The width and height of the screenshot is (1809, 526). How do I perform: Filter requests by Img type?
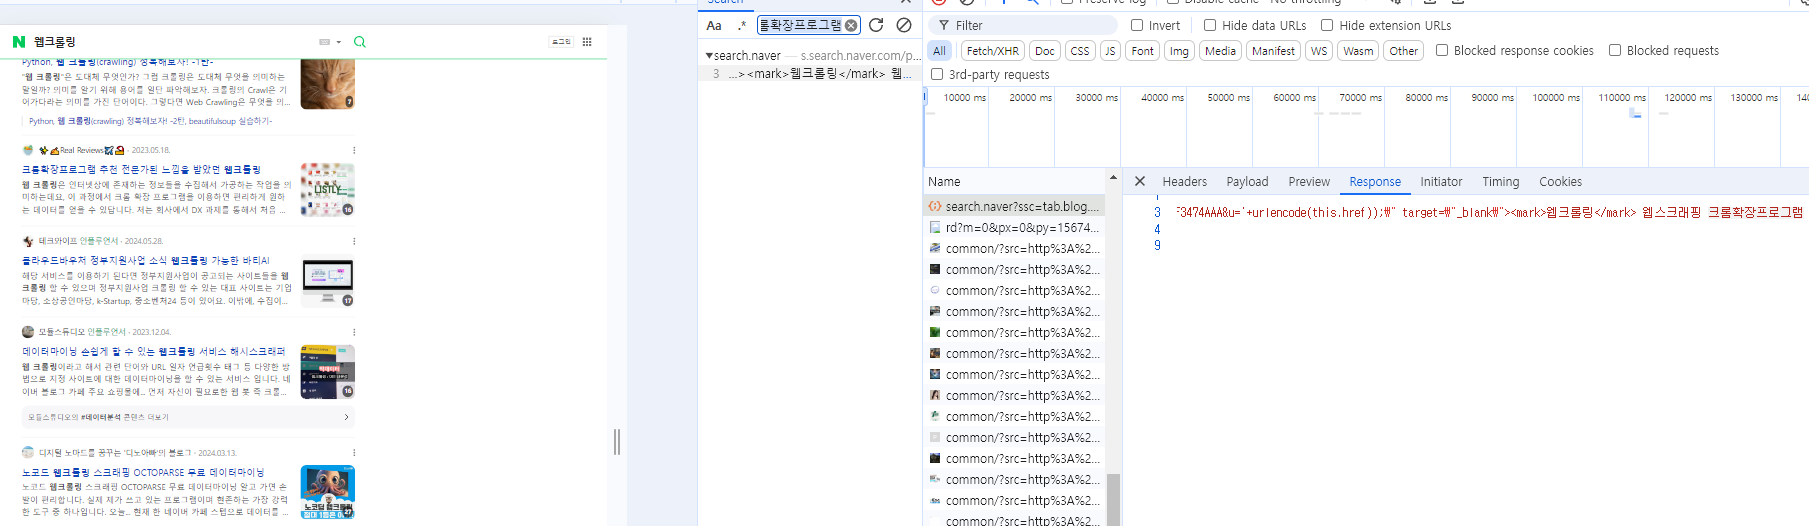pos(1180,51)
